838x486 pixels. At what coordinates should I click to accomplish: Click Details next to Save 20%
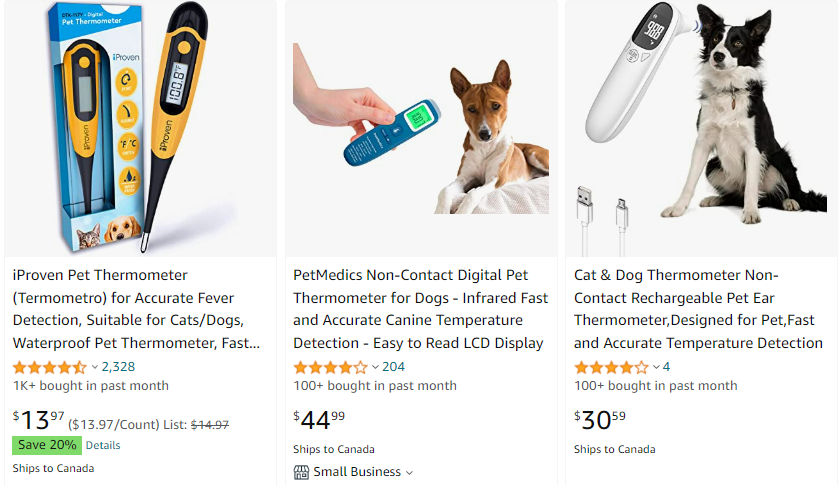(103, 445)
